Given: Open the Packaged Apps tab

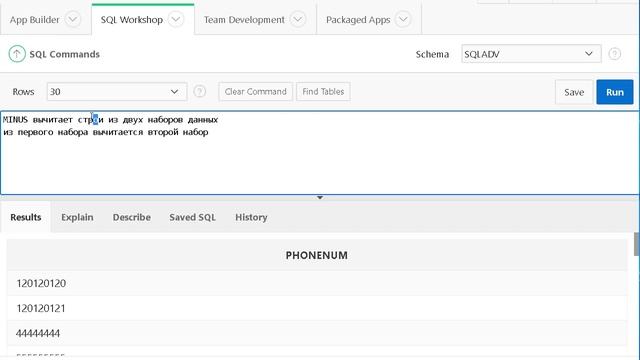Looking at the screenshot, I should (358, 20).
